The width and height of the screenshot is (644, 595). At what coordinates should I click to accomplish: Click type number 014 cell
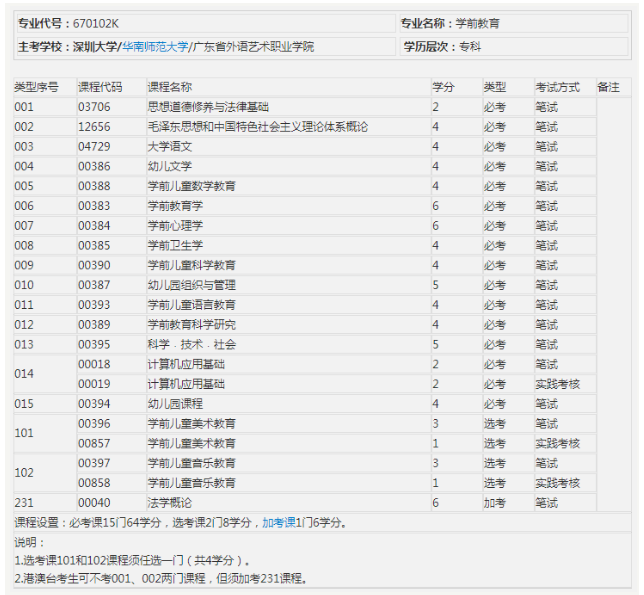tap(24, 374)
